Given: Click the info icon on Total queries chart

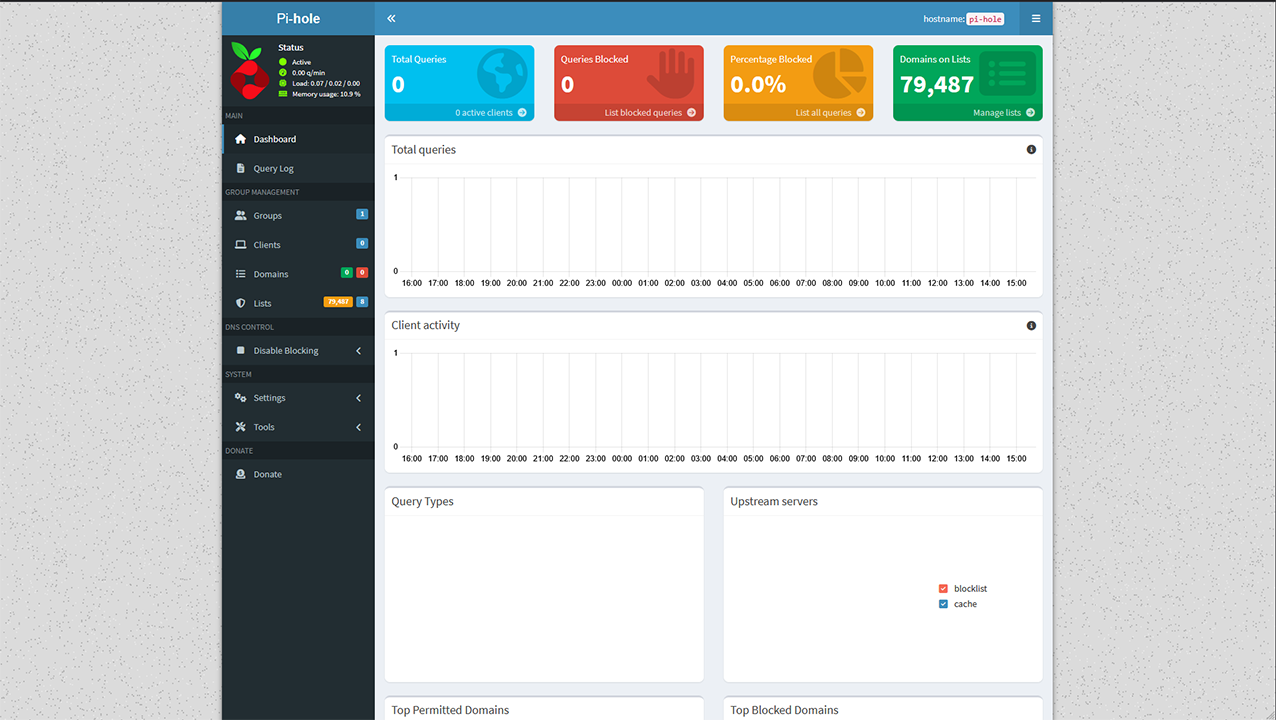Looking at the screenshot, I should 1031,150.
